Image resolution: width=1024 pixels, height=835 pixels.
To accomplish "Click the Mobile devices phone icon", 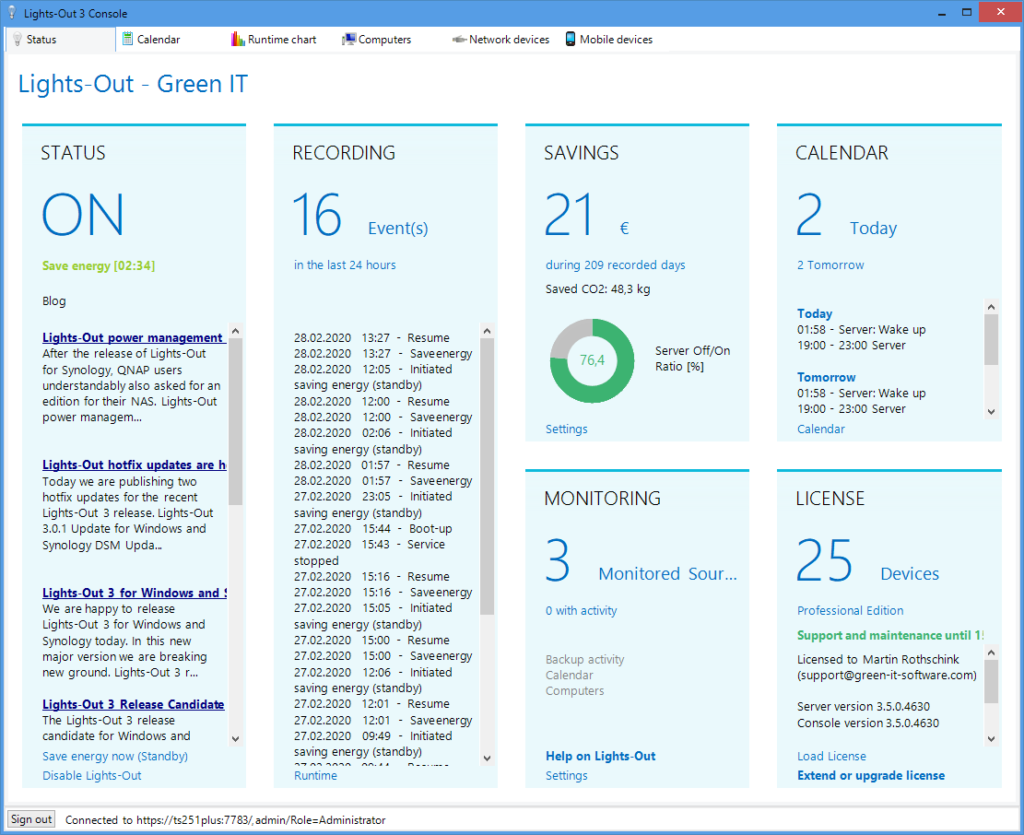I will click(570, 39).
